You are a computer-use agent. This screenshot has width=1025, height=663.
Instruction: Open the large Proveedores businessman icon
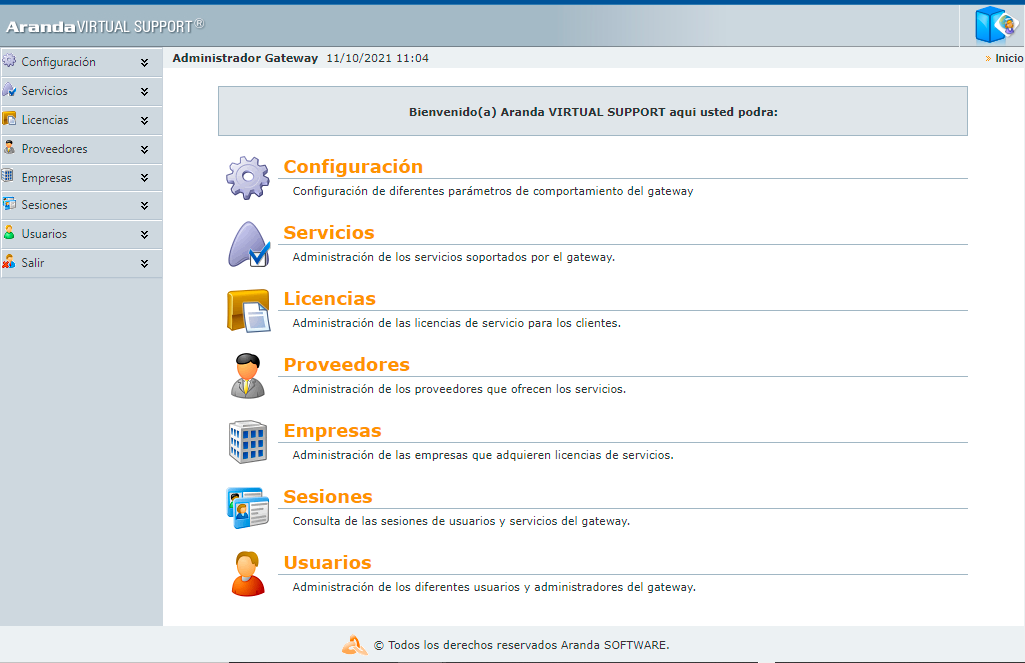248,376
